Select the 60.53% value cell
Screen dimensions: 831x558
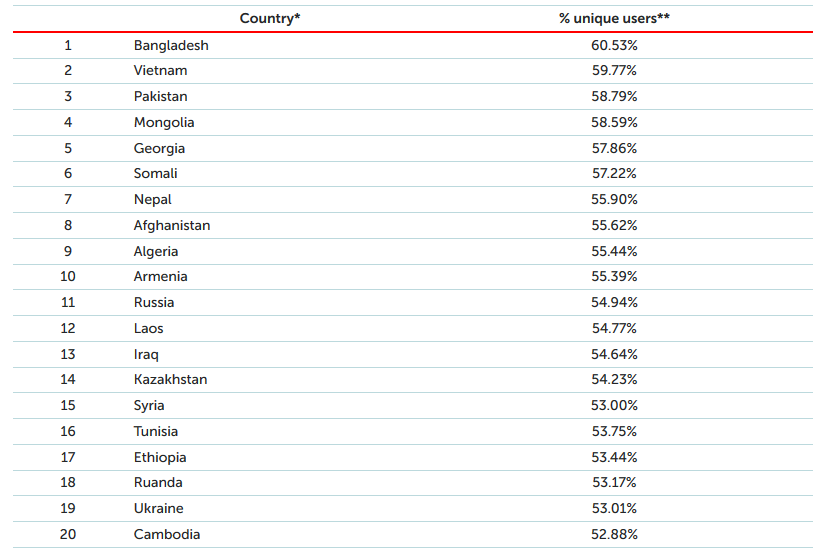coord(614,45)
